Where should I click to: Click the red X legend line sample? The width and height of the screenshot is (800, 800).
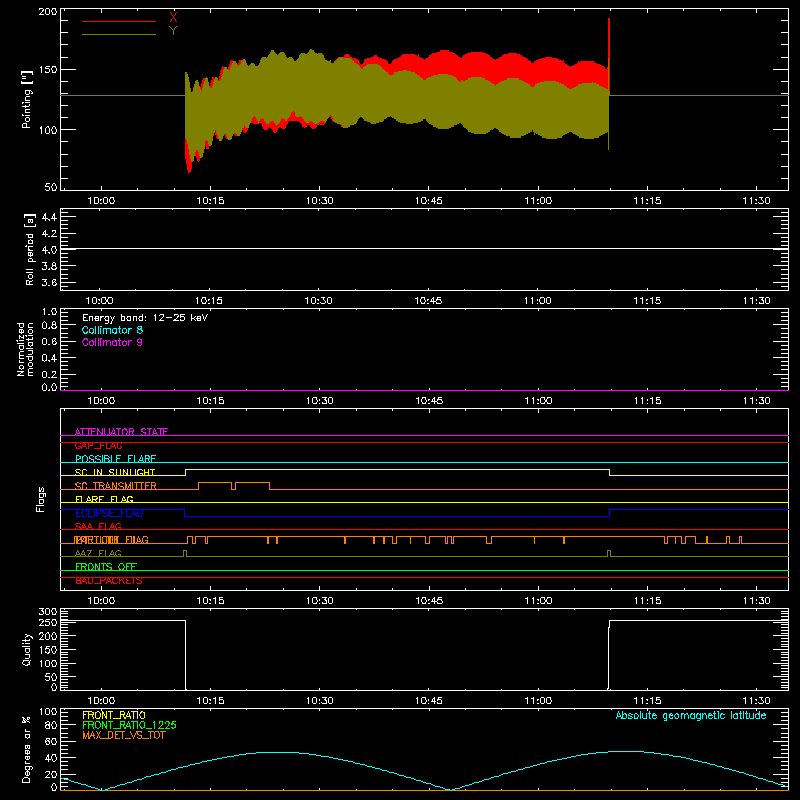119,21
